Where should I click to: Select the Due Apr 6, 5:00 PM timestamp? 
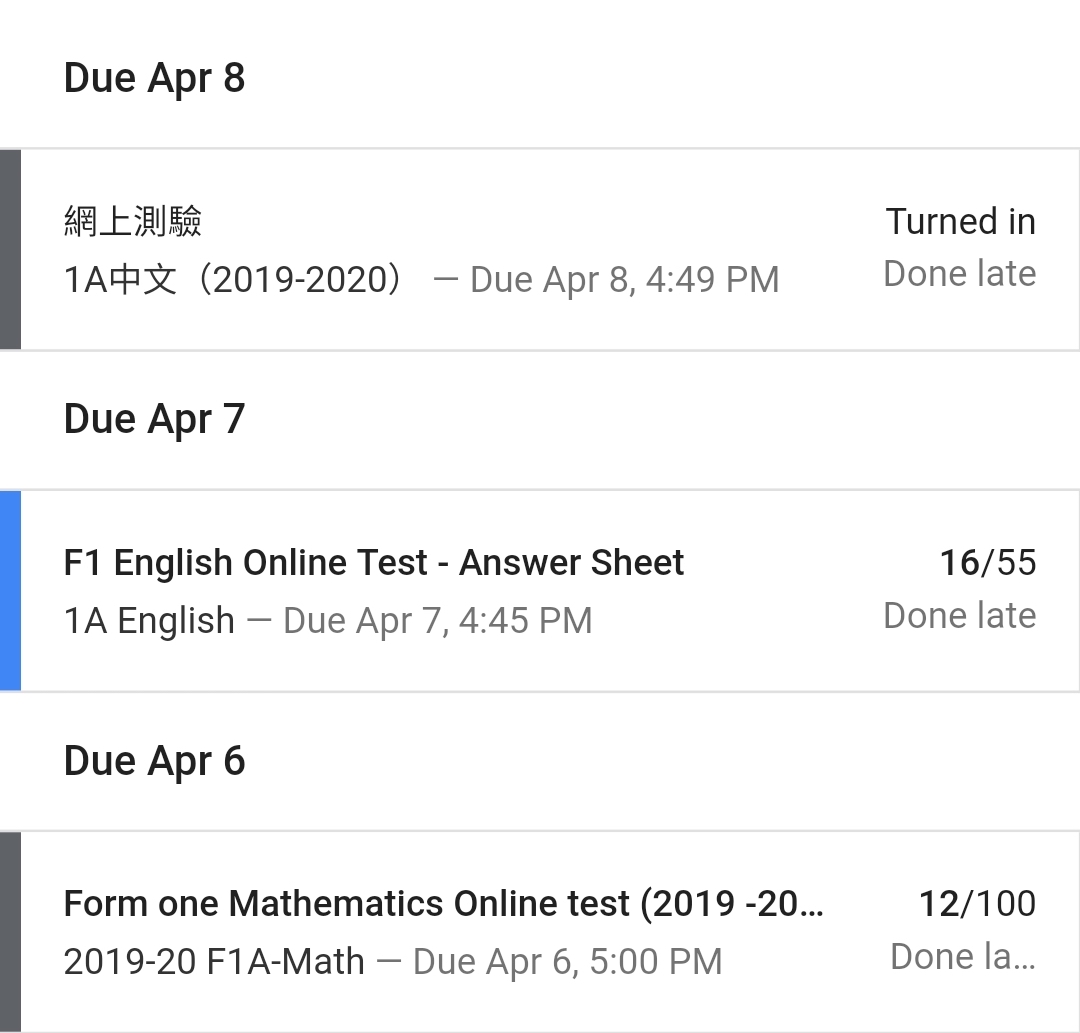(567, 962)
